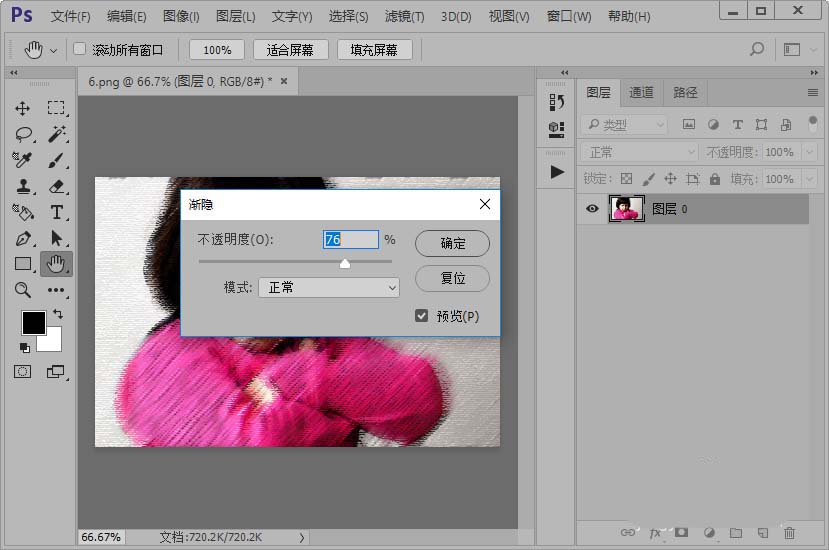The image size is (829, 550).
Task: Swap foreground and background colors
Action: click(x=58, y=314)
